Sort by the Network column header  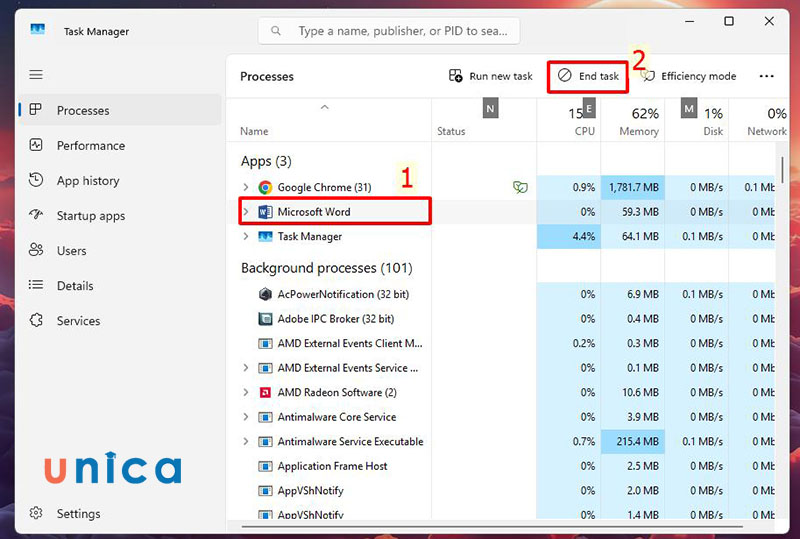click(759, 120)
